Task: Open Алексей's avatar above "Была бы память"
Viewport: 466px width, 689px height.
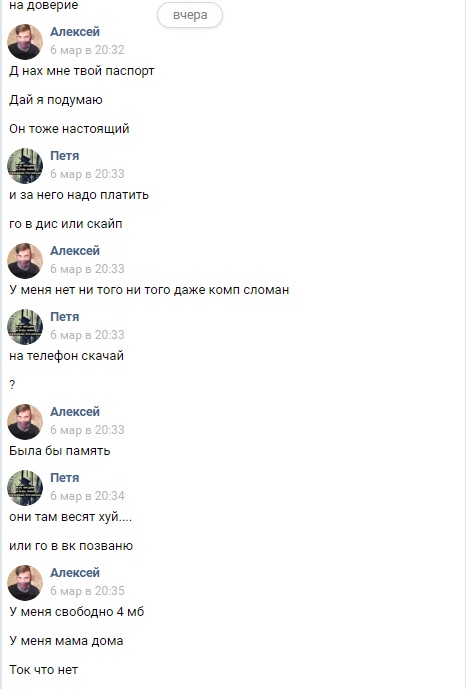Action: [x=25, y=421]
